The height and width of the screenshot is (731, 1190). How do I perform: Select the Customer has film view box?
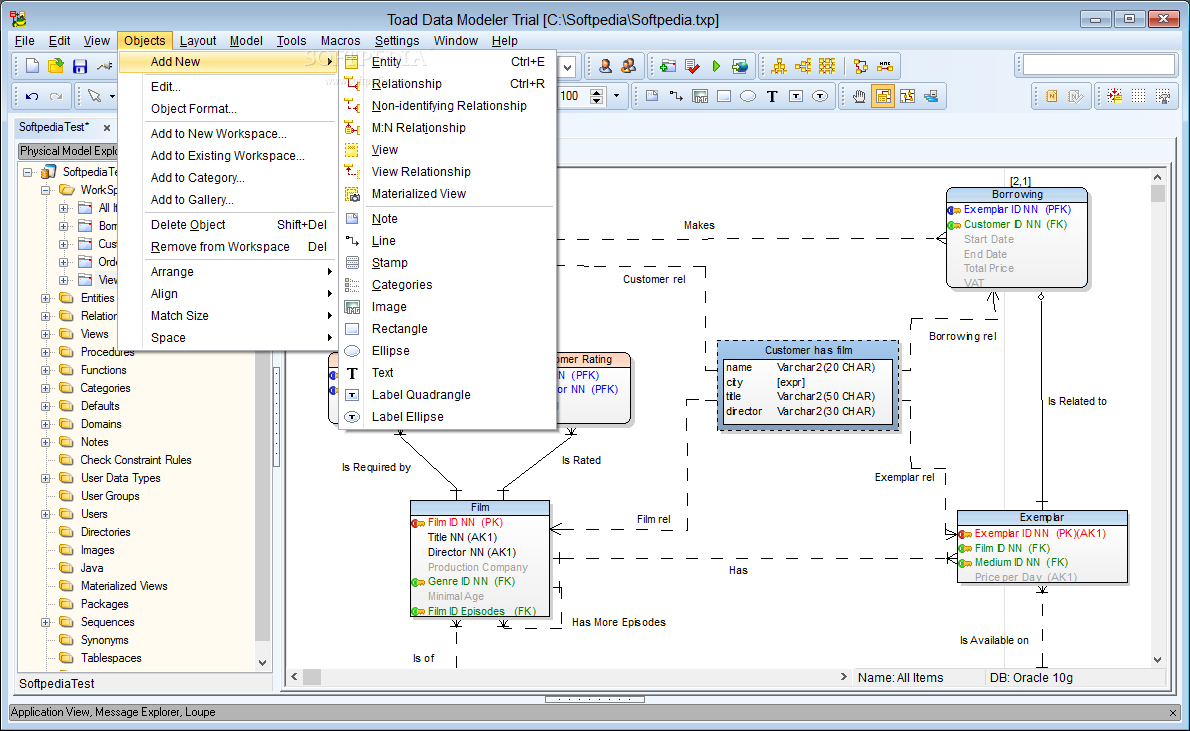808,386
